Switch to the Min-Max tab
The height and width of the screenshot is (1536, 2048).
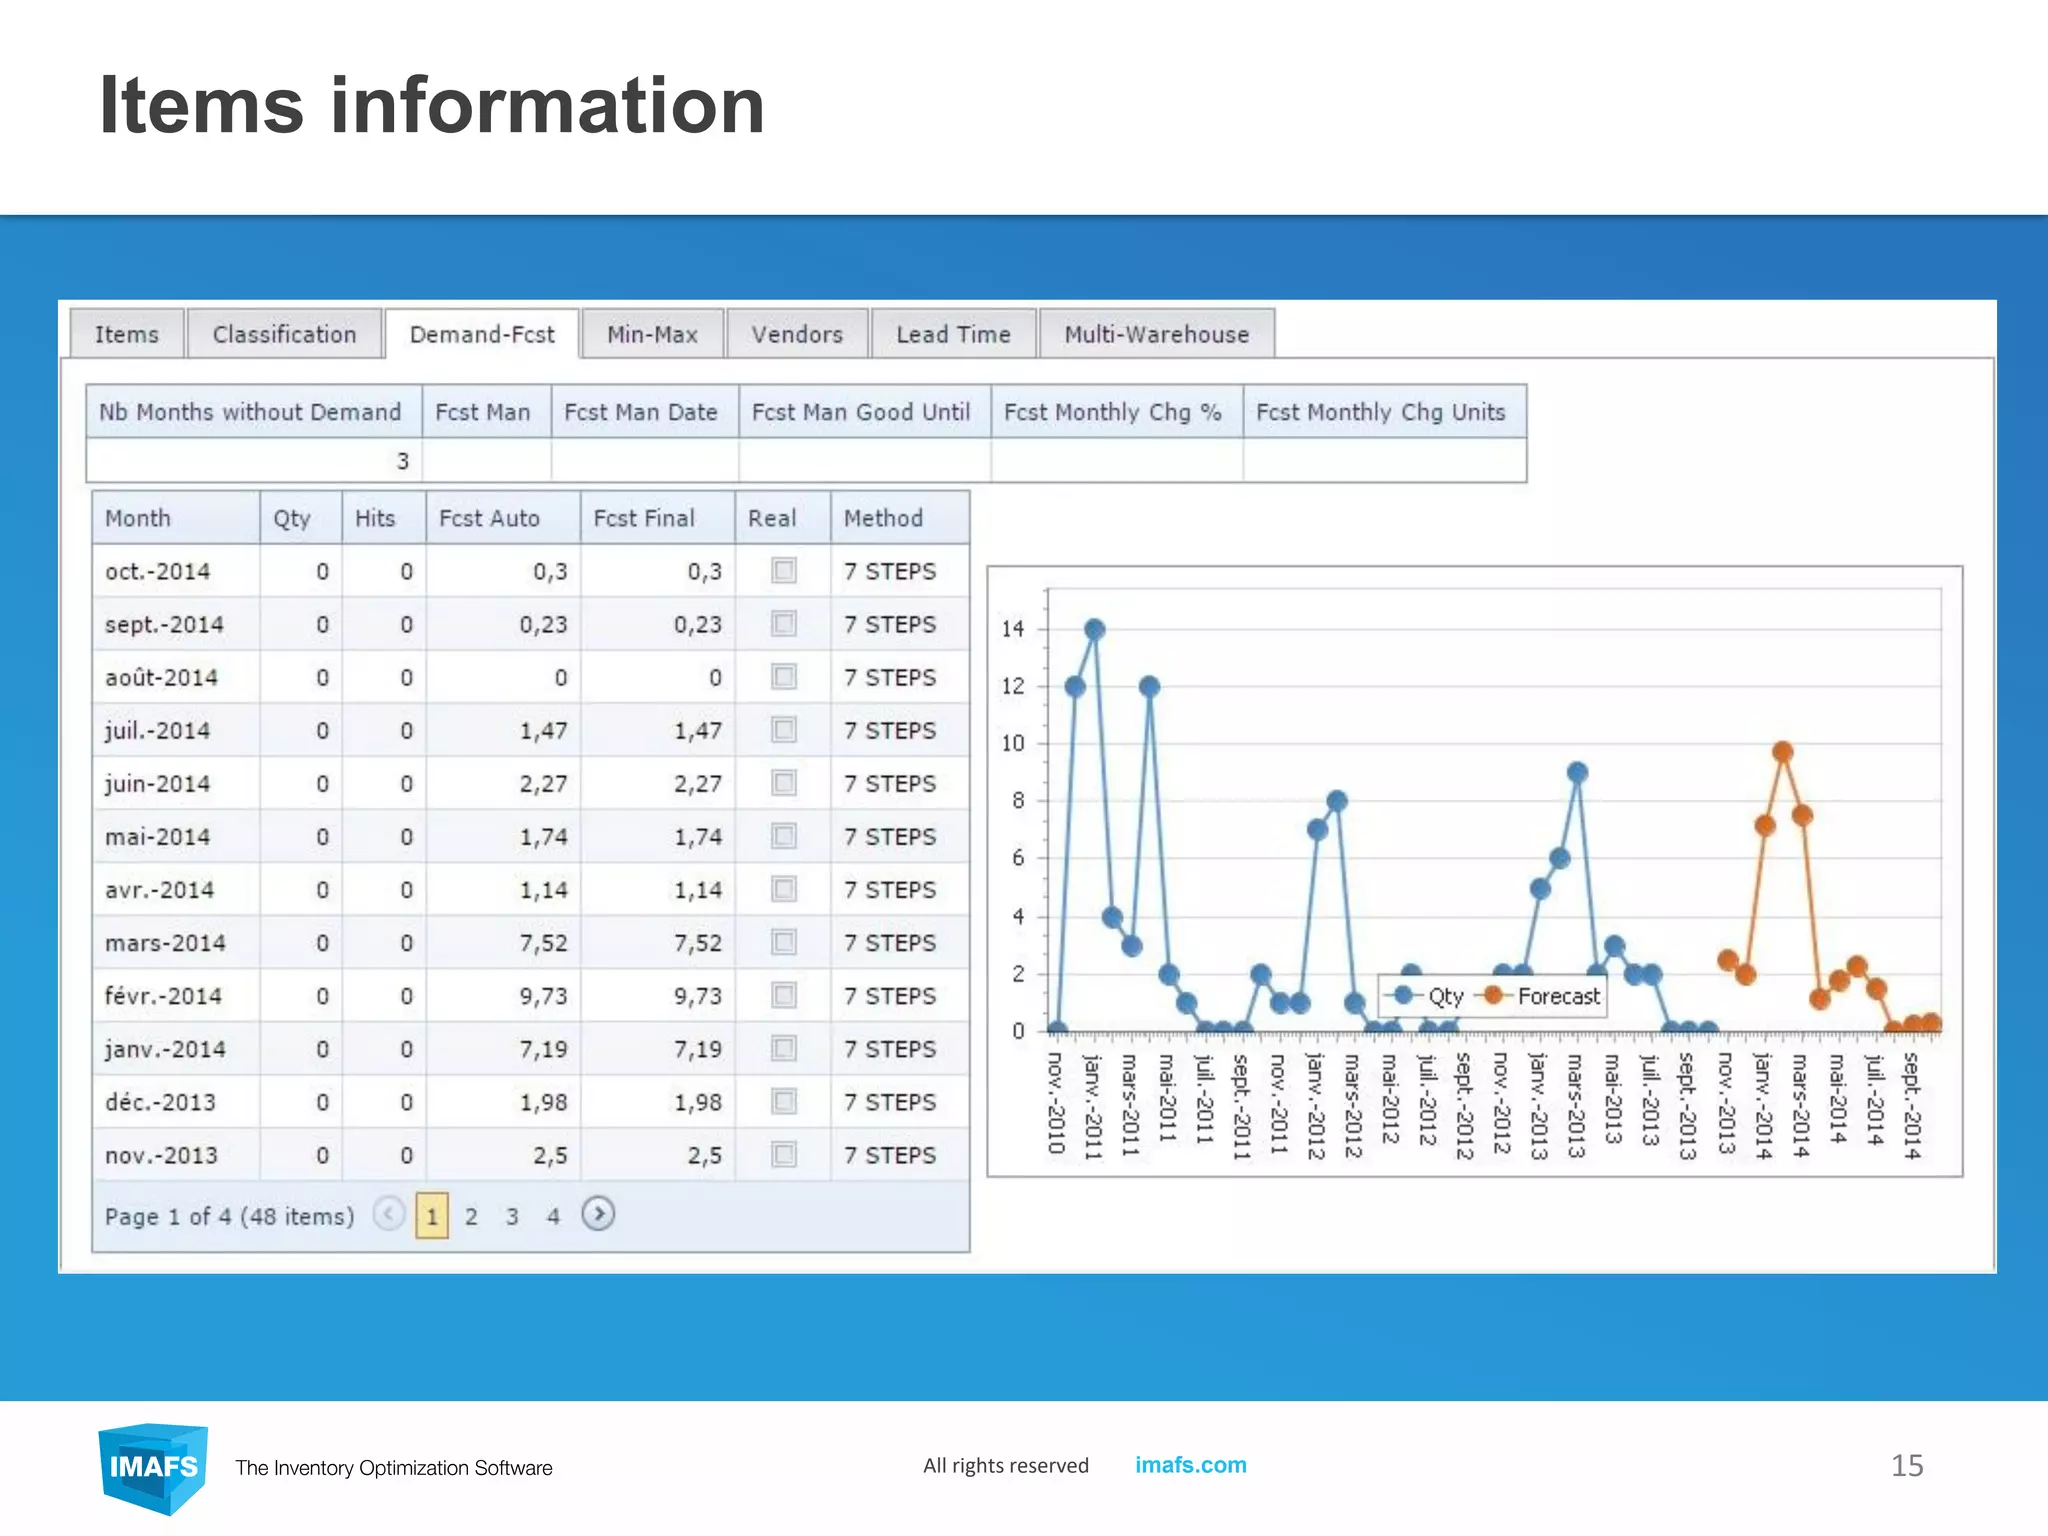pyautogui.click(x=652, y=334)
